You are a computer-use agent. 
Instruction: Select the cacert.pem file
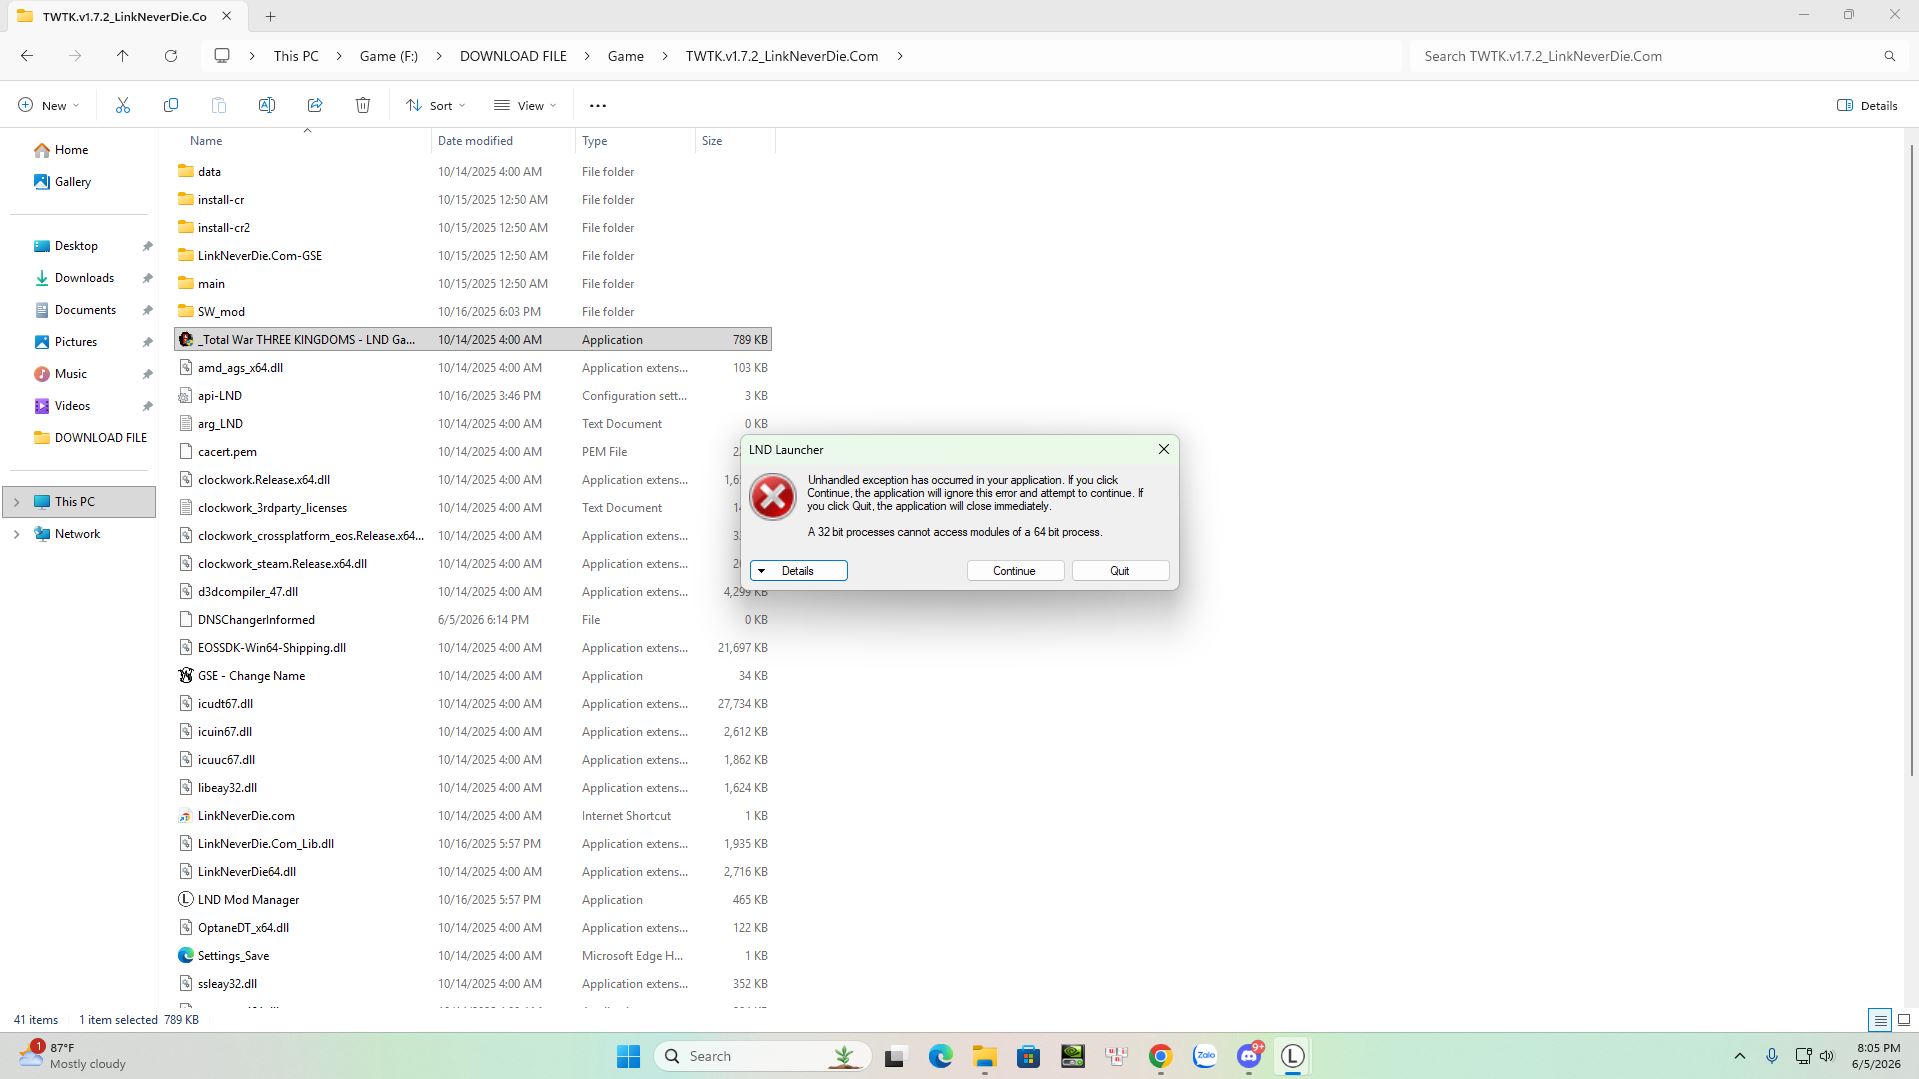coord(227,452)
